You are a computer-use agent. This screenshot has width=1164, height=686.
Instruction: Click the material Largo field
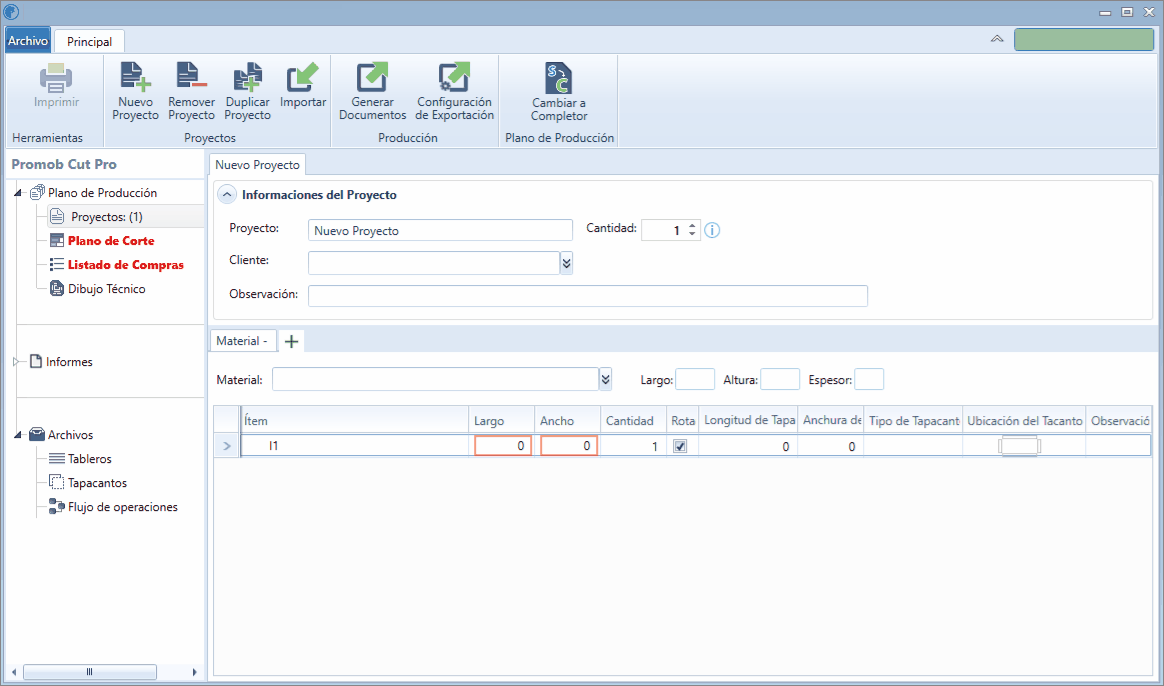click(x=695, y=379)
